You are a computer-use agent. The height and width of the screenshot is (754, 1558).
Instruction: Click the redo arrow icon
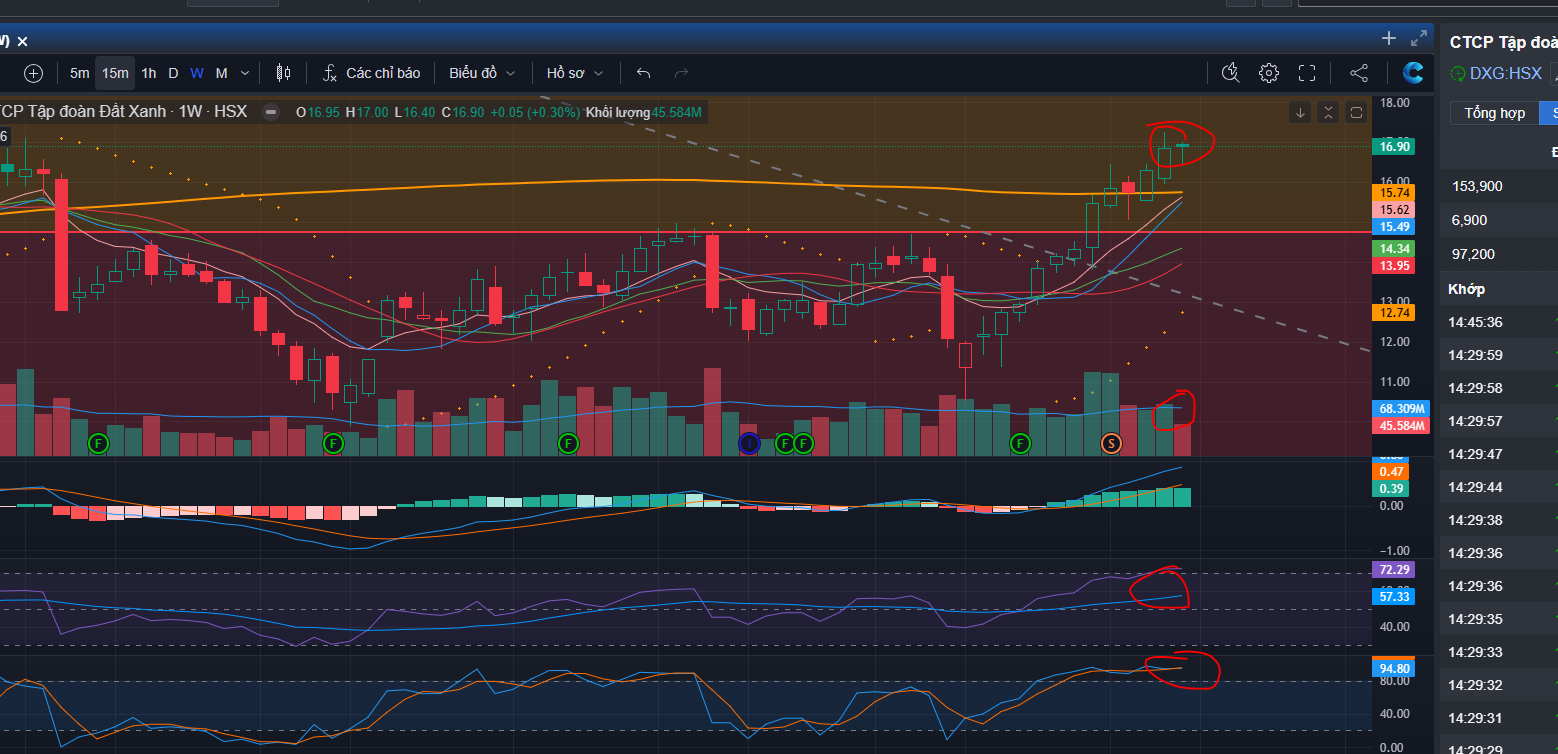pos(682,73)
